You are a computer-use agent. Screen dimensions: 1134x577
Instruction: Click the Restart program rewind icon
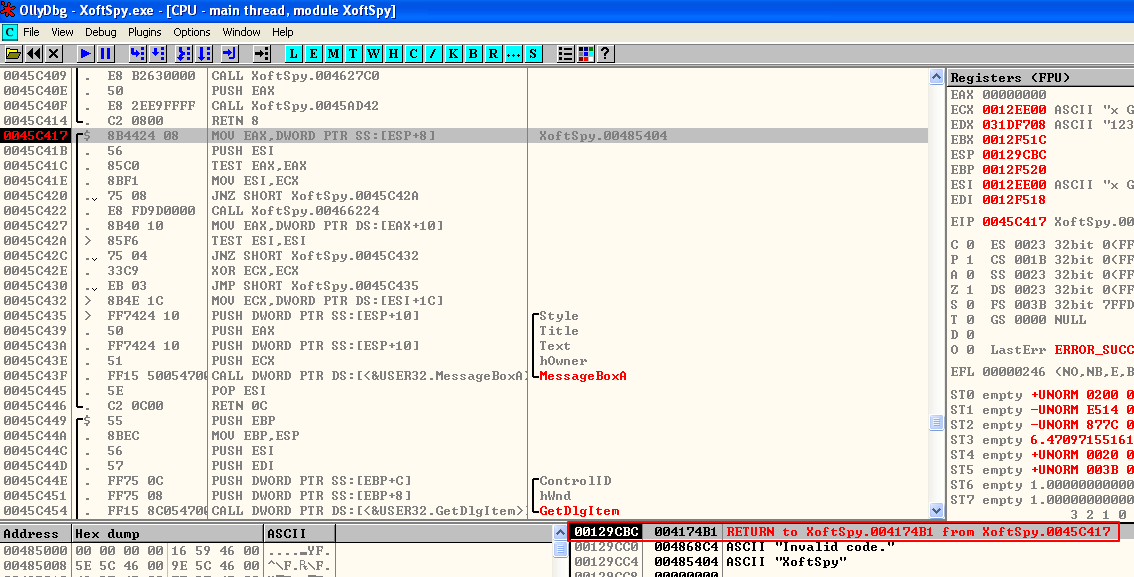[34, 54]
